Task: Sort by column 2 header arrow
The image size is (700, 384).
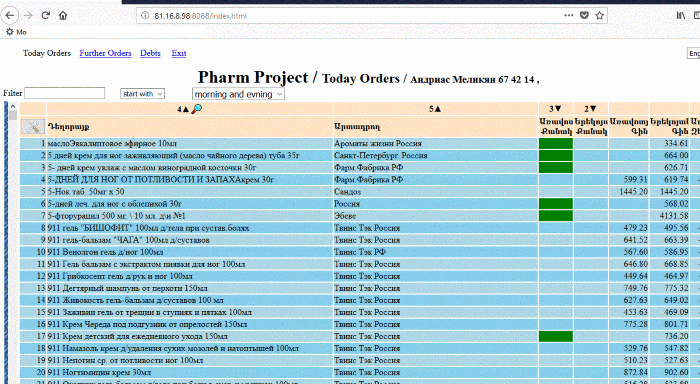Action: click(x=591, y=109)
